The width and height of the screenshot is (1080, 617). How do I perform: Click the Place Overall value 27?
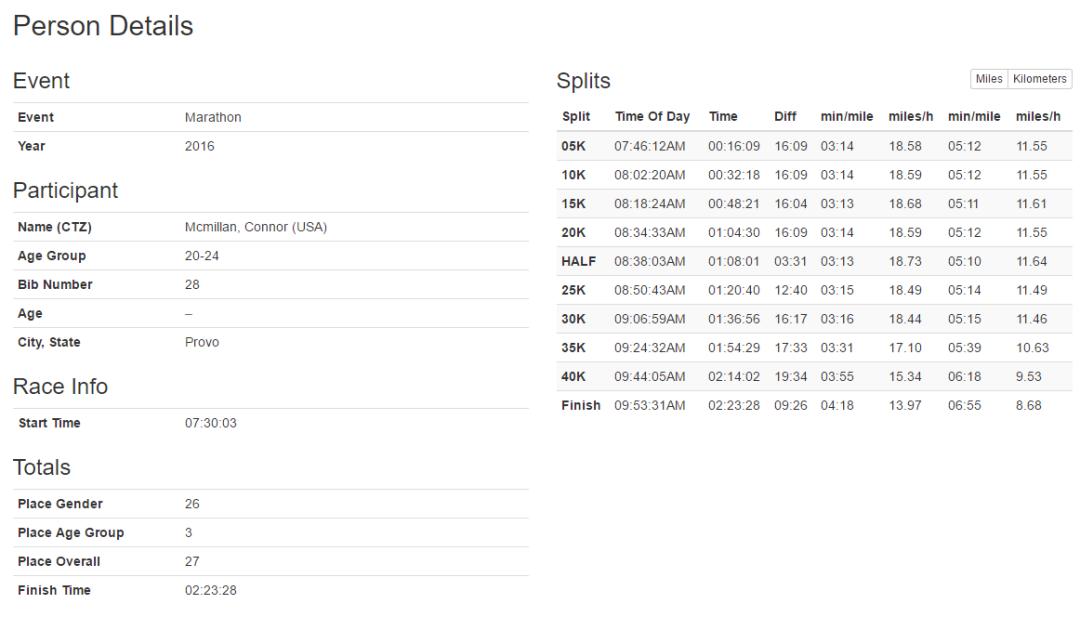(x=192, y=561)
